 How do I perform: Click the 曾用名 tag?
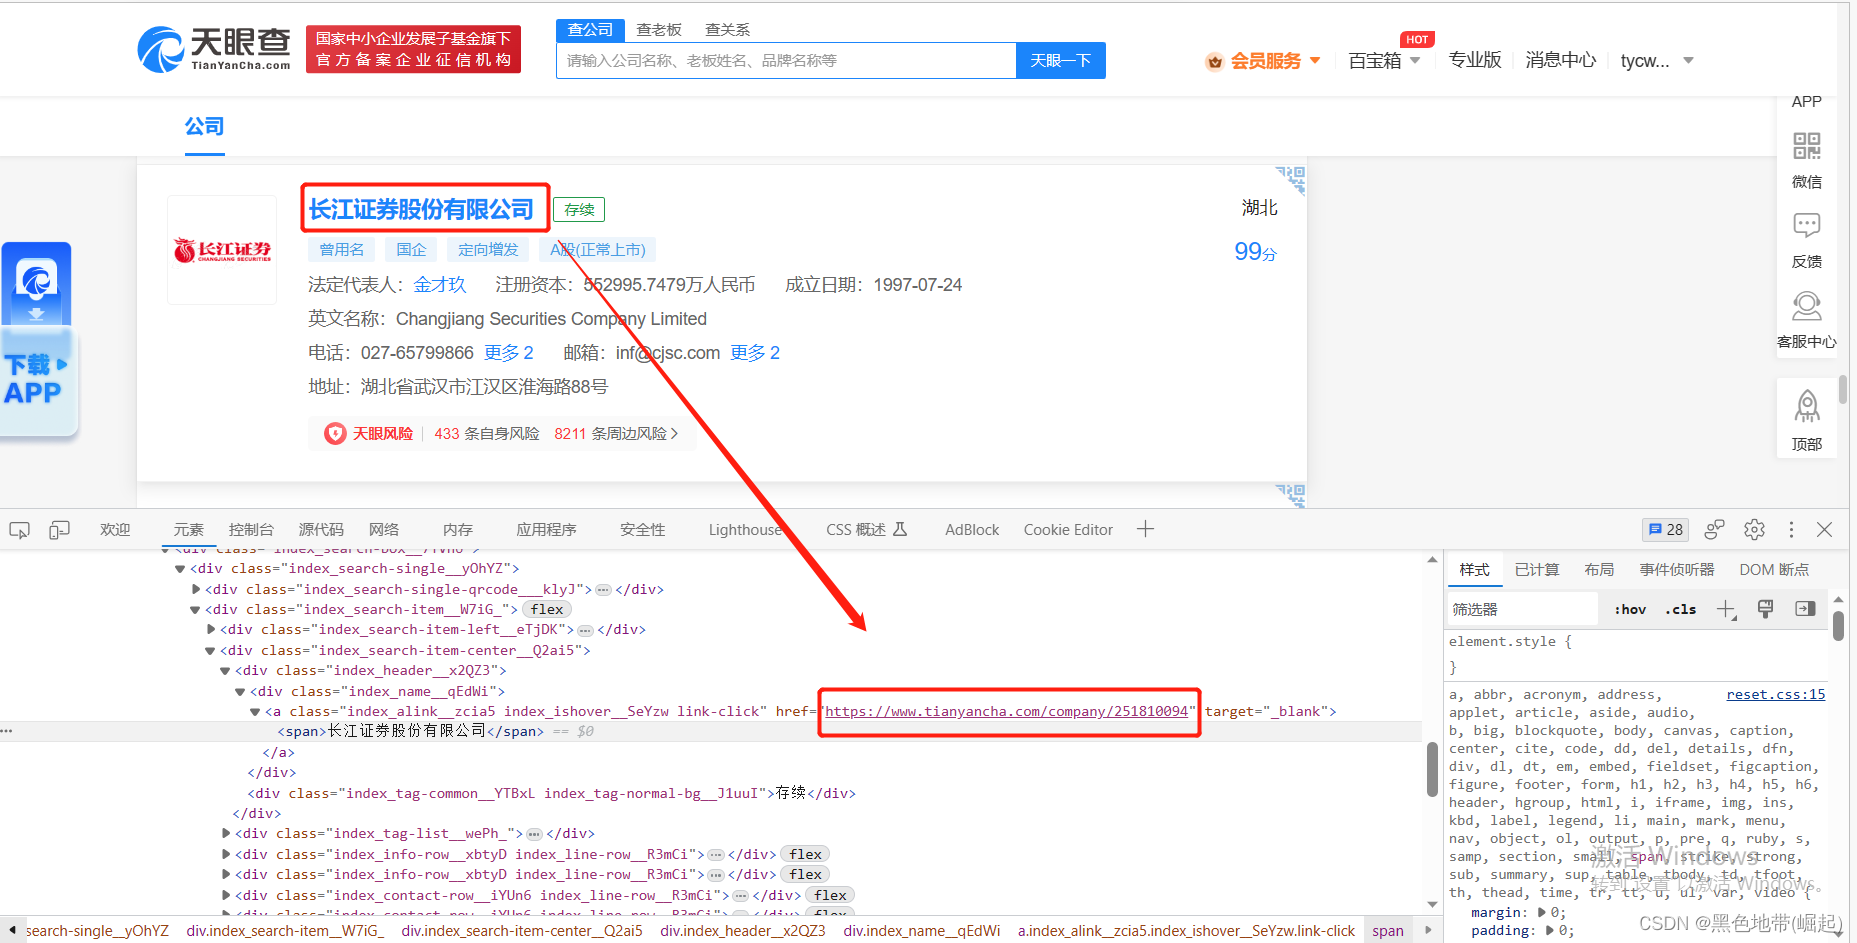coord(342,250)
